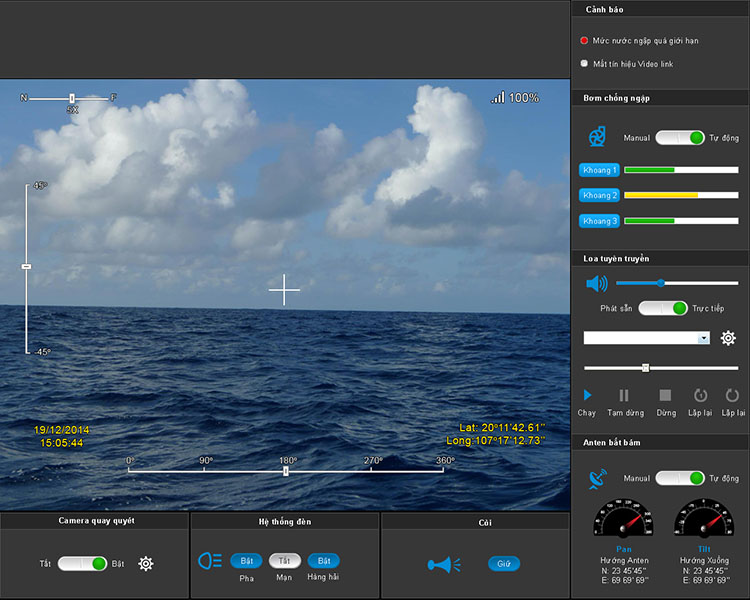Click the Pan antenna direction gauge
Screen dimensions: 750x600
coord(623,520)
